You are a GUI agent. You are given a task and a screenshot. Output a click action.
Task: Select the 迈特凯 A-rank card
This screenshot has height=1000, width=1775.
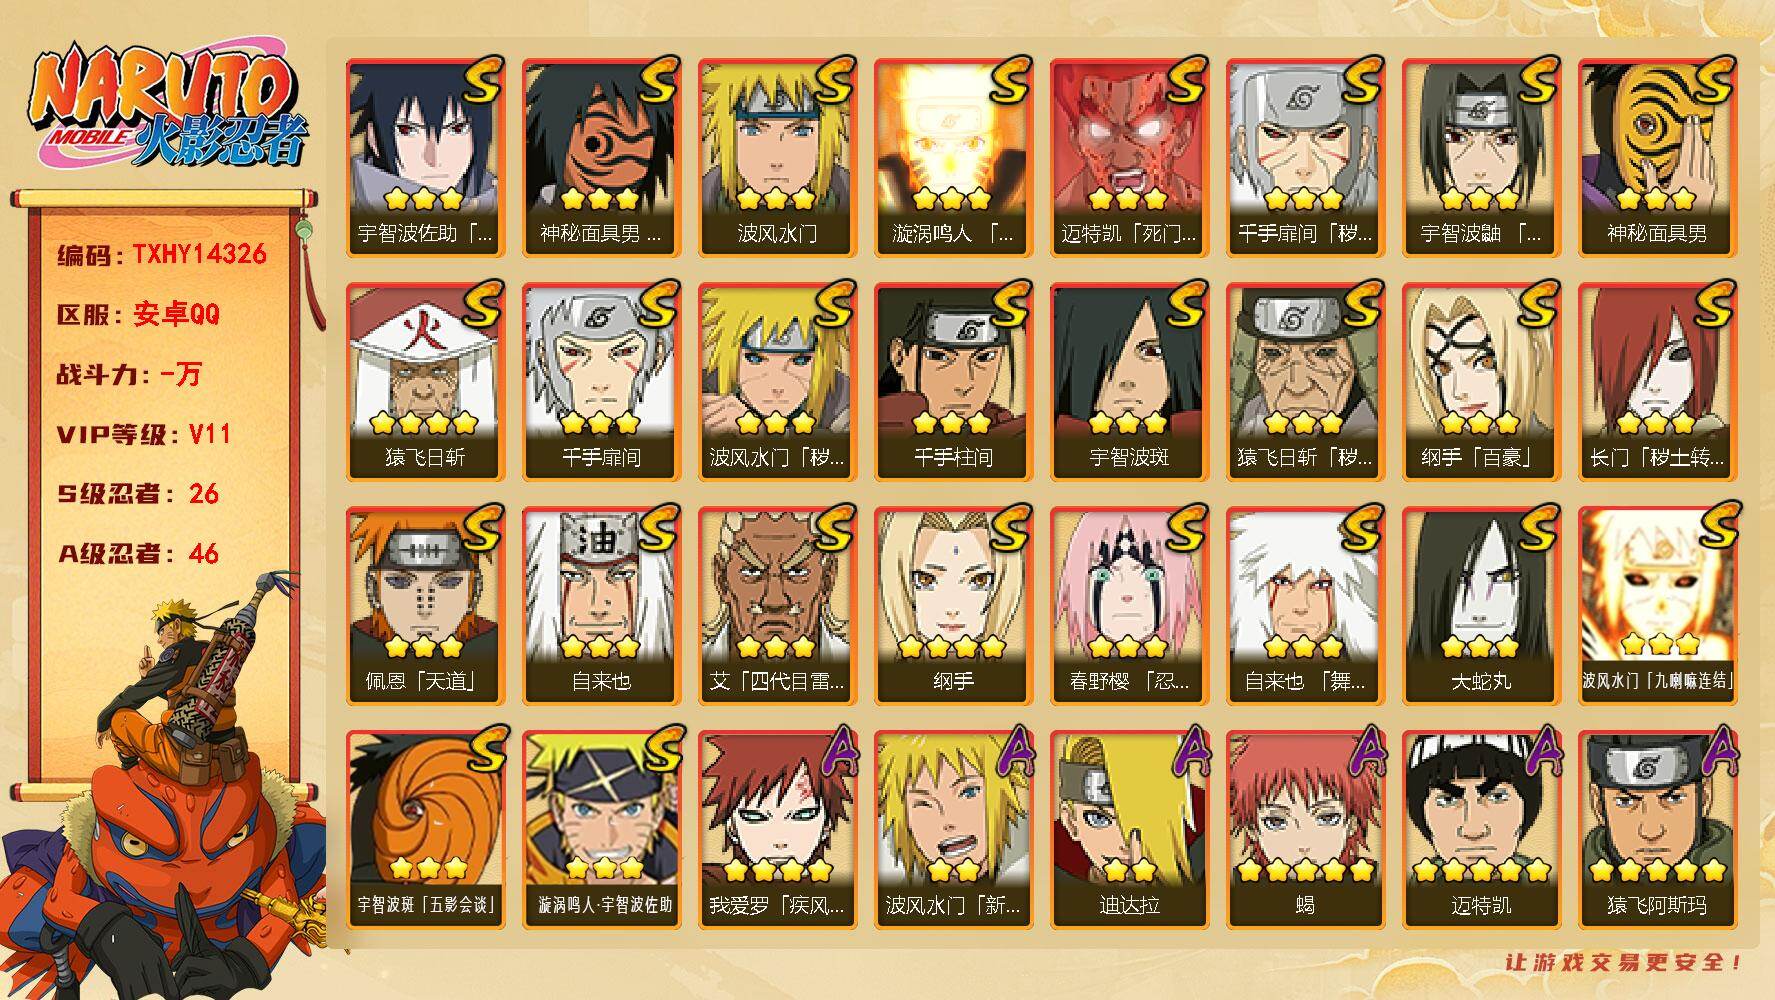1480,829
